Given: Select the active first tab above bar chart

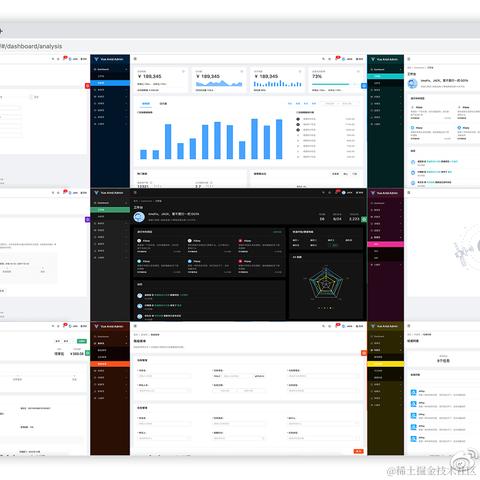Looking at the screenshot, I should 146,104.
